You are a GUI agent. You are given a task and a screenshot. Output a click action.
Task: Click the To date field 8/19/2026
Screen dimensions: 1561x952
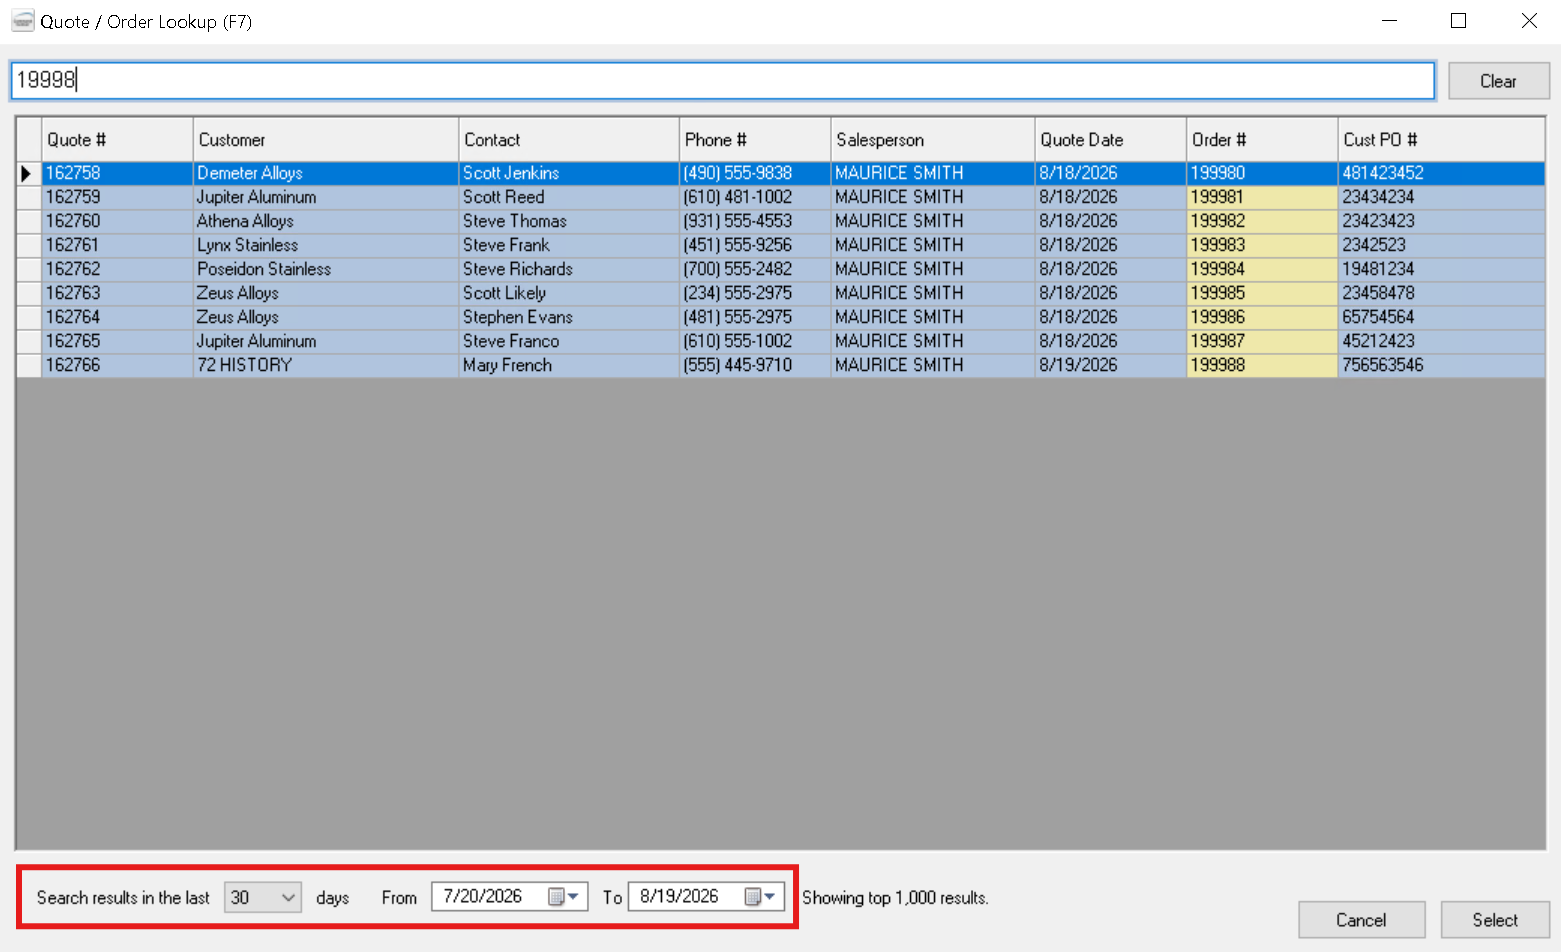(706, 897)
